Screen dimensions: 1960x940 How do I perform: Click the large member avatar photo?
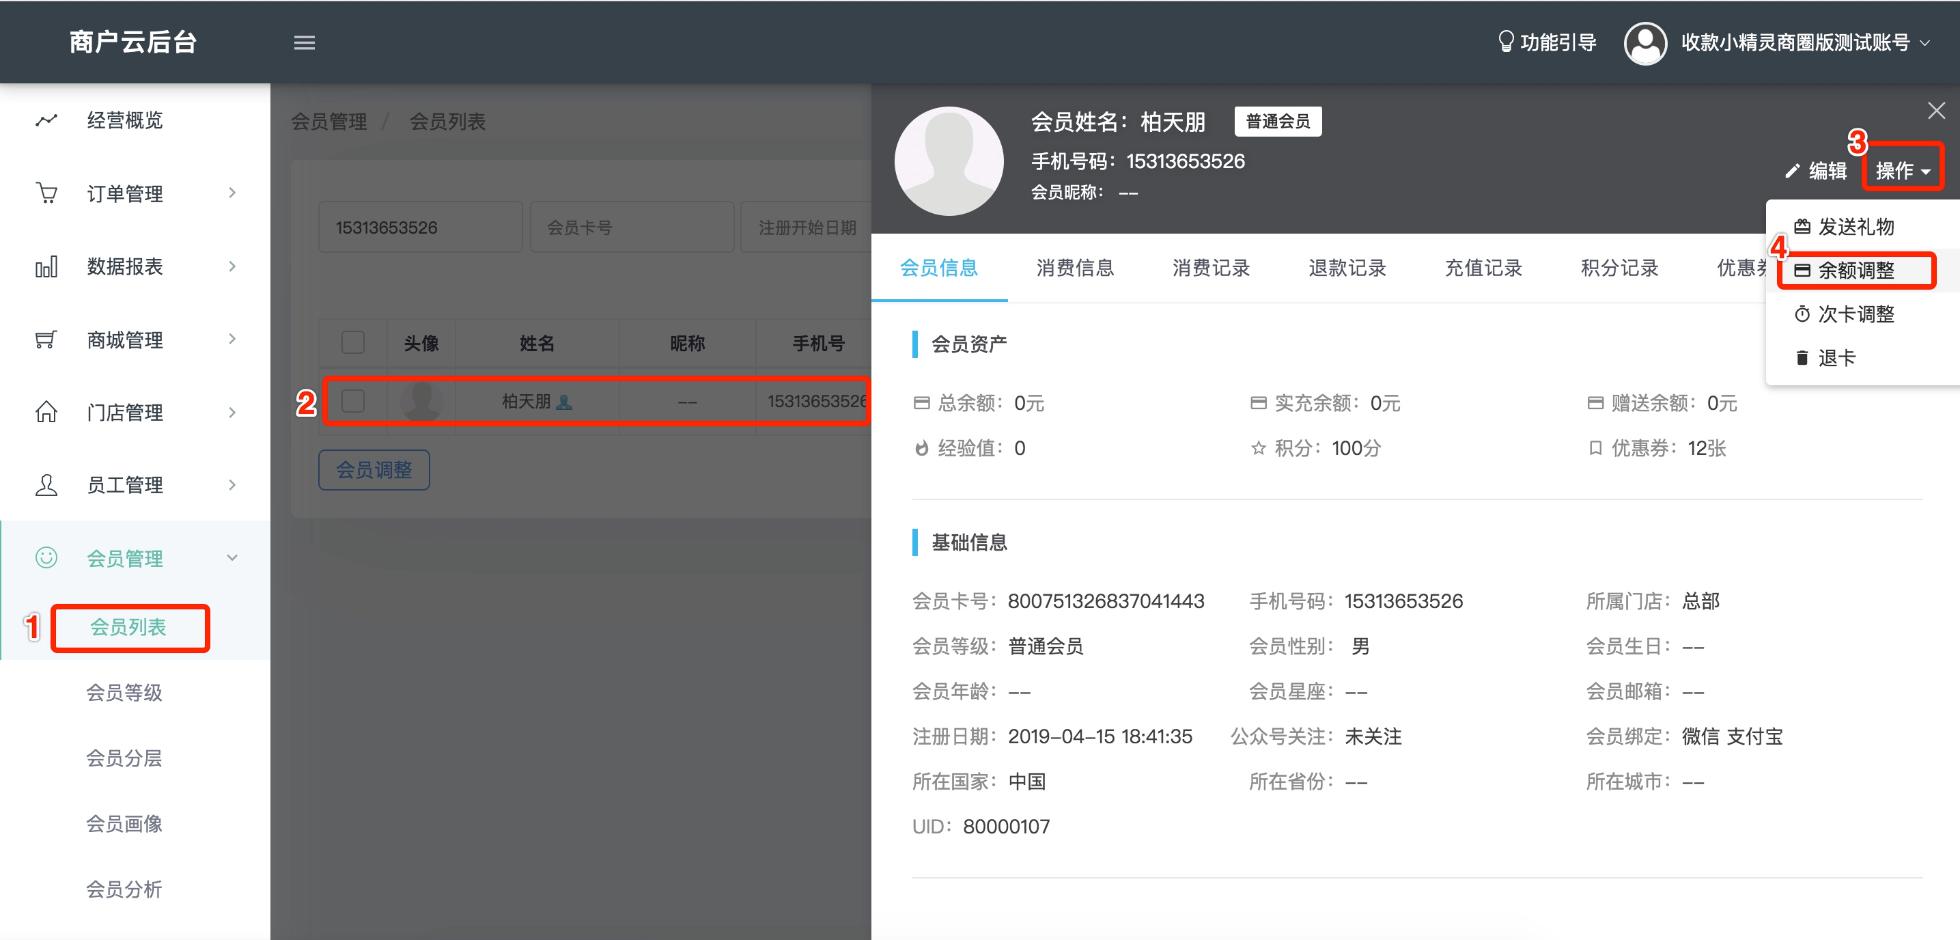coord(949,161)
